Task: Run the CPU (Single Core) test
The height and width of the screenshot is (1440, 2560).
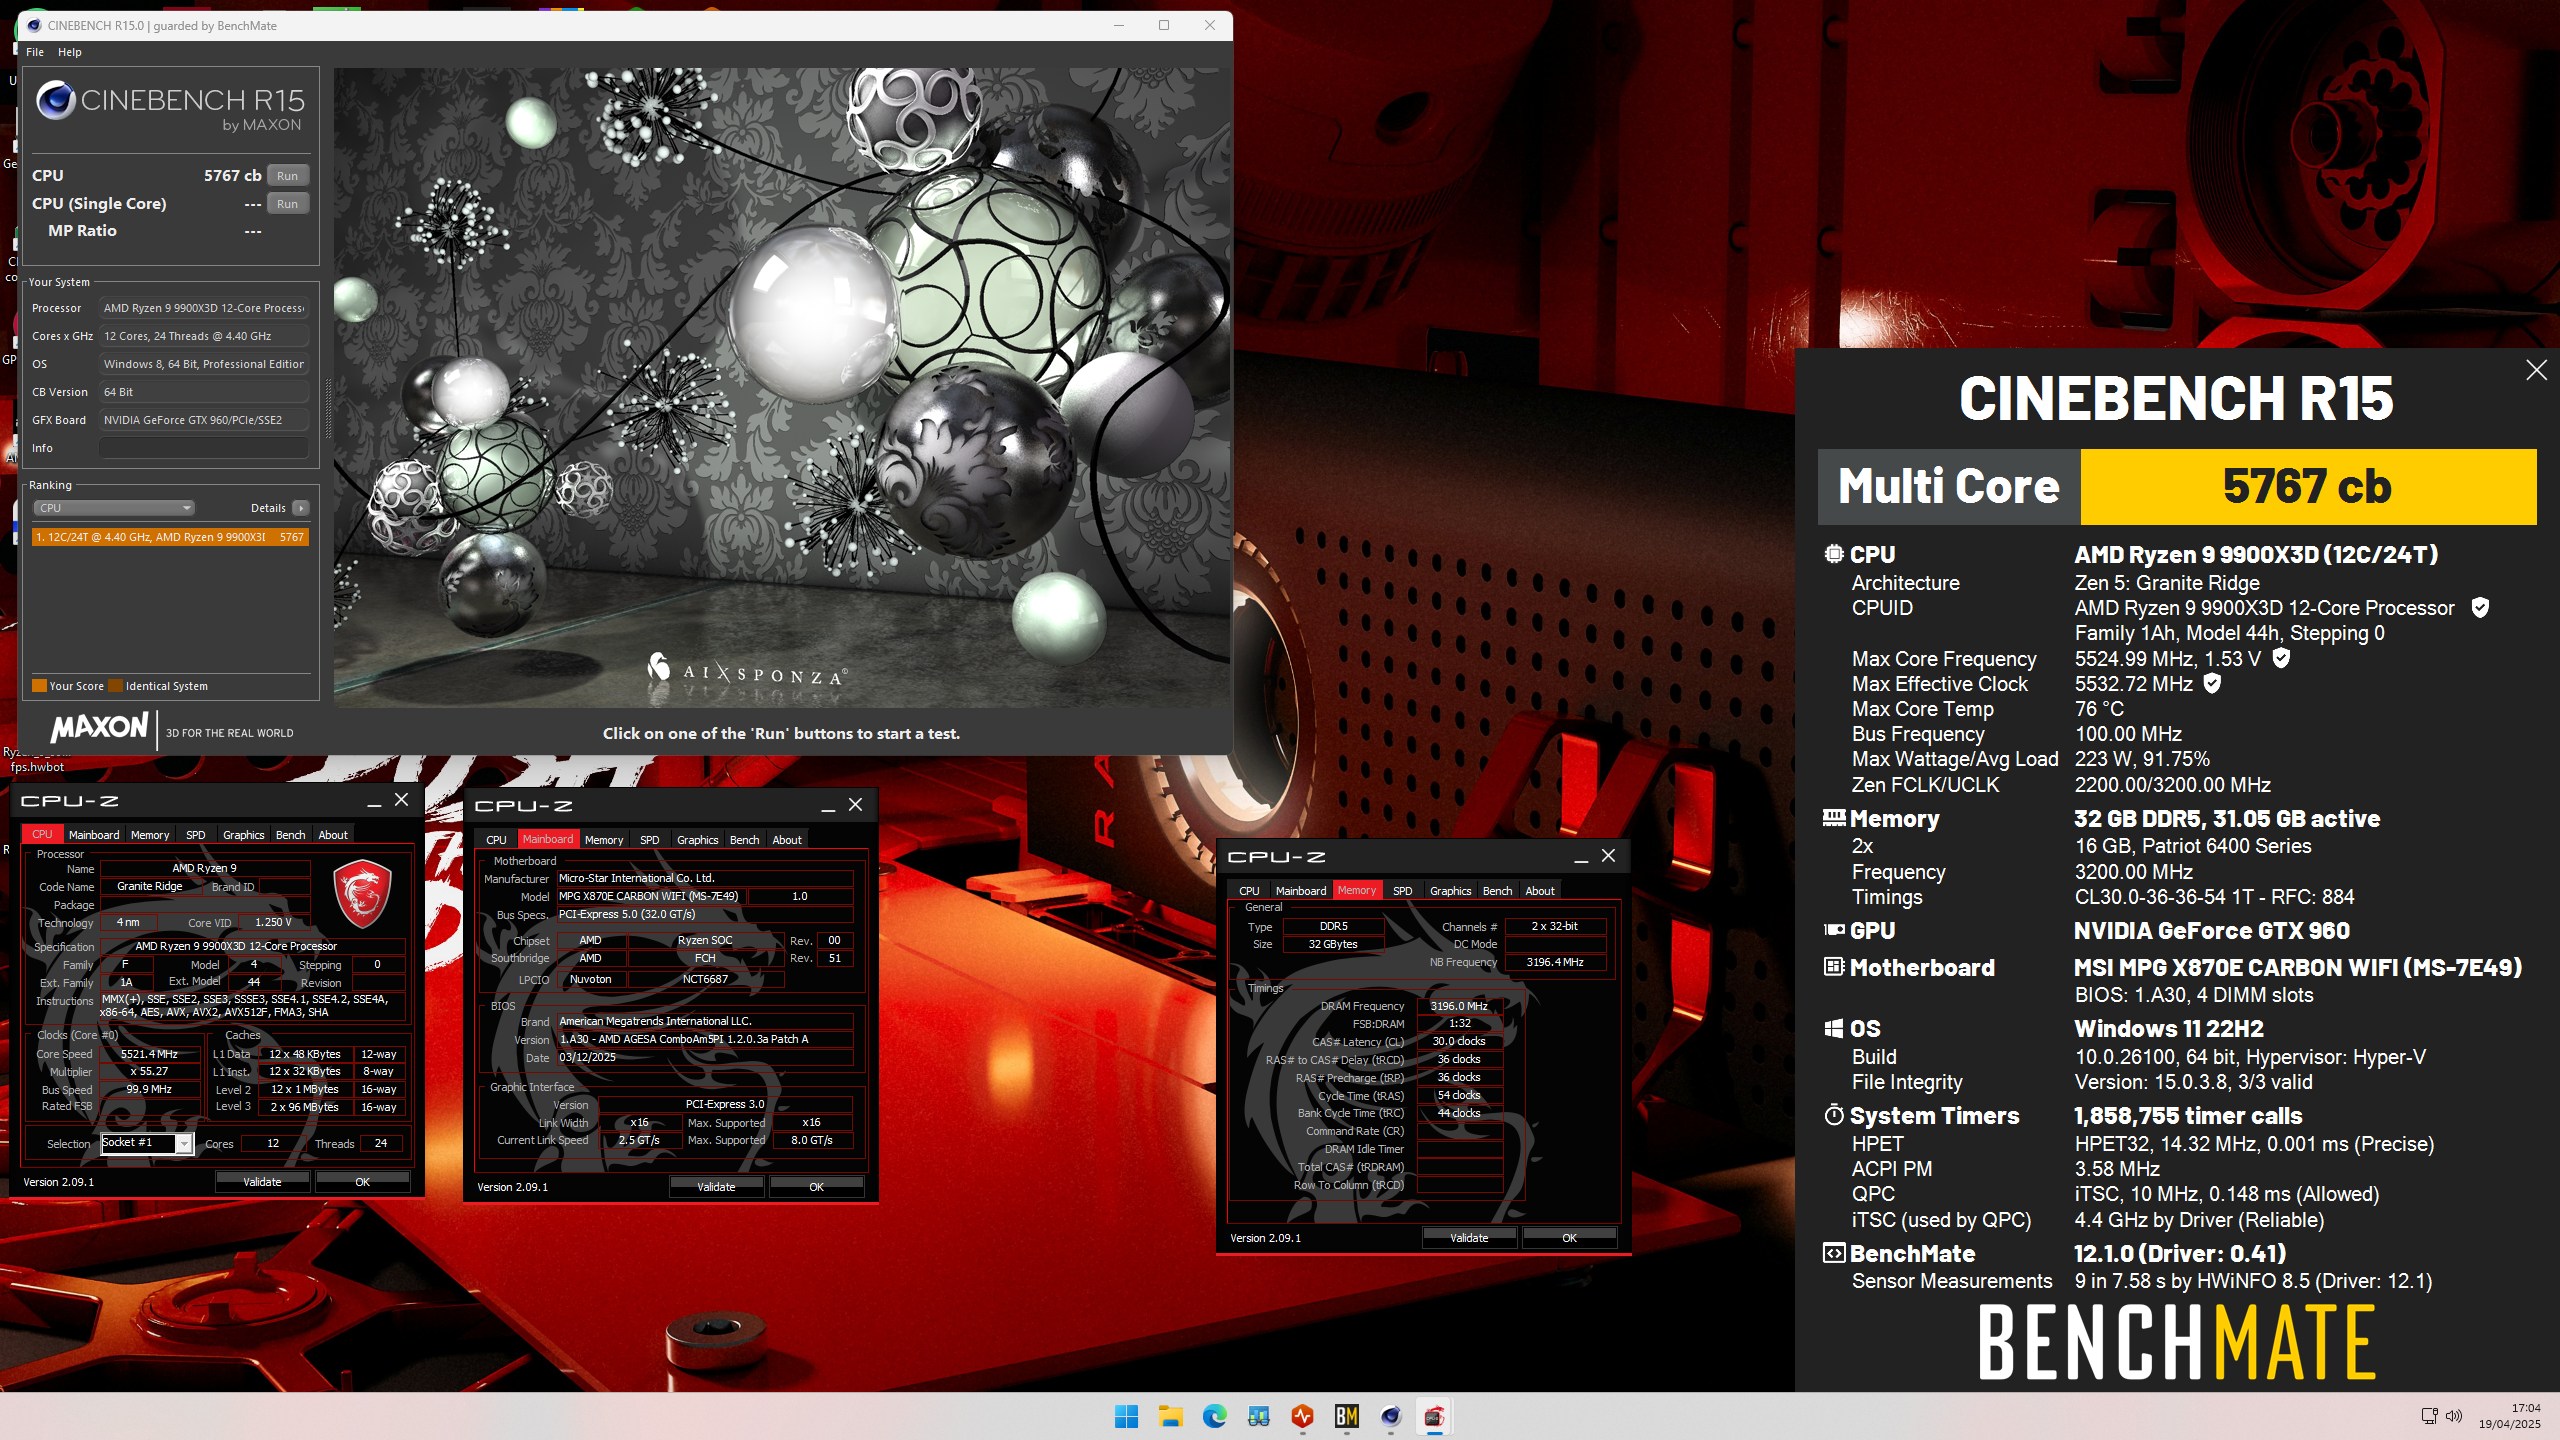Action: pyautogui.click(x=287, y=203)
